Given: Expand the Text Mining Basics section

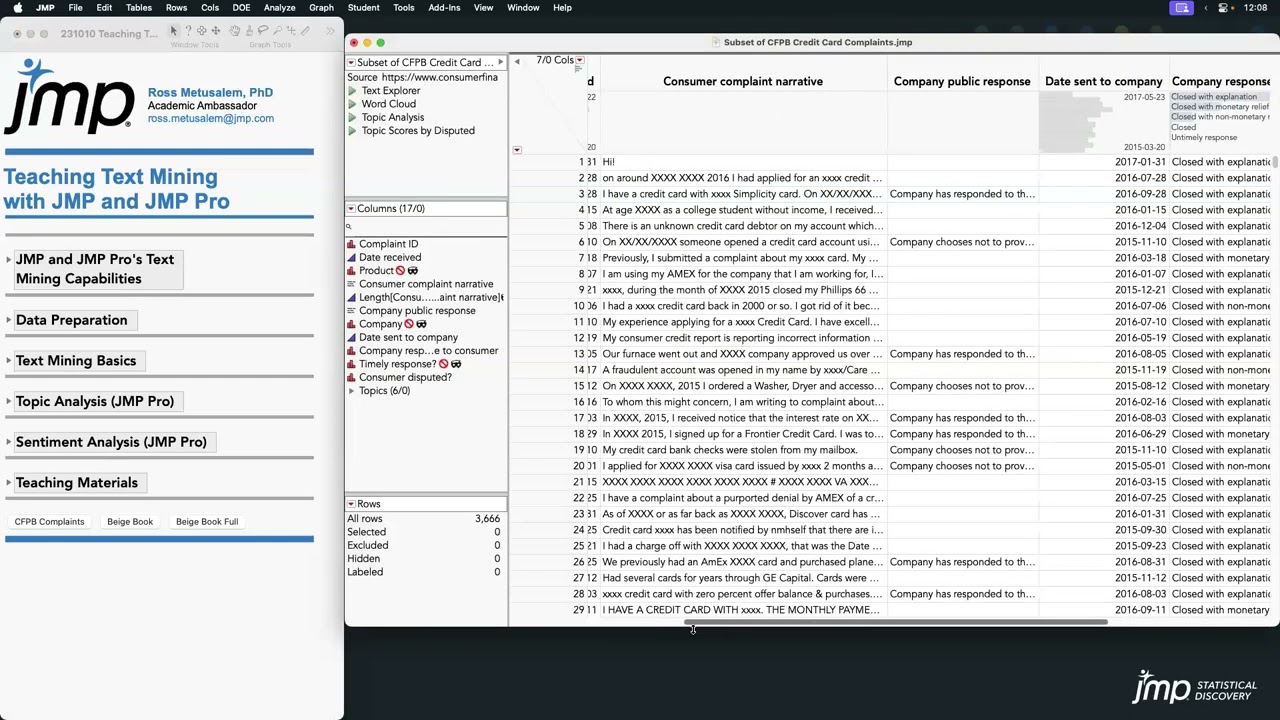Looking at the screenshot, I should coord(9,361).
